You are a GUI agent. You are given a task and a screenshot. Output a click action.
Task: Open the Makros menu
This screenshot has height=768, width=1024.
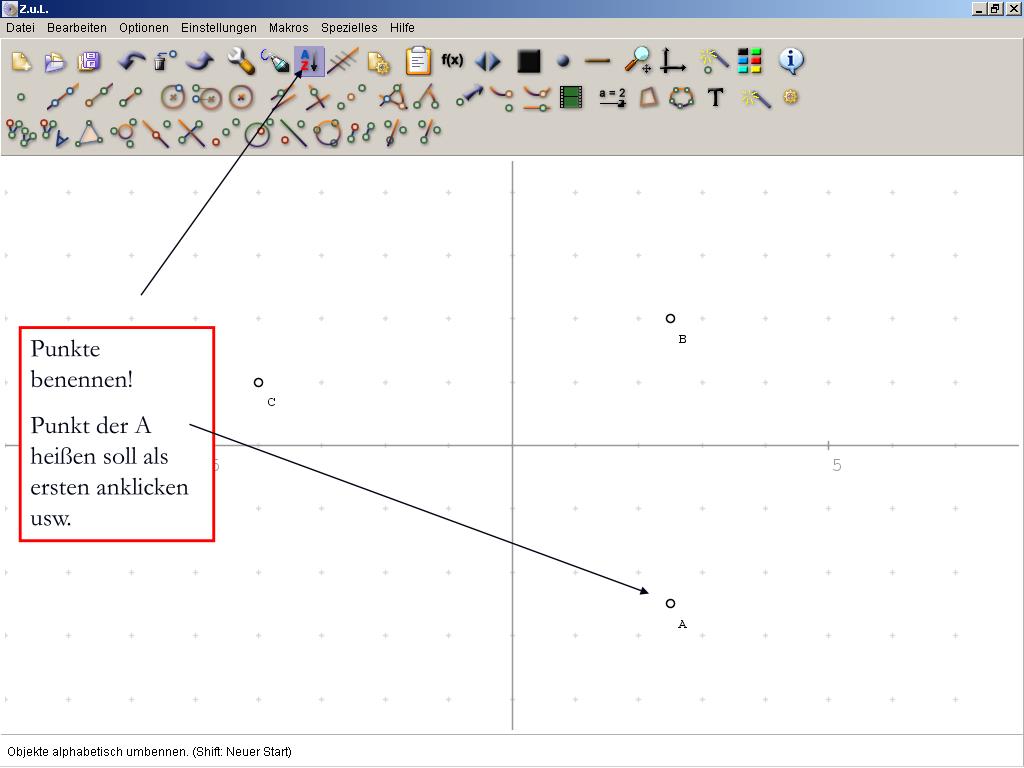[x=288, y=27]
